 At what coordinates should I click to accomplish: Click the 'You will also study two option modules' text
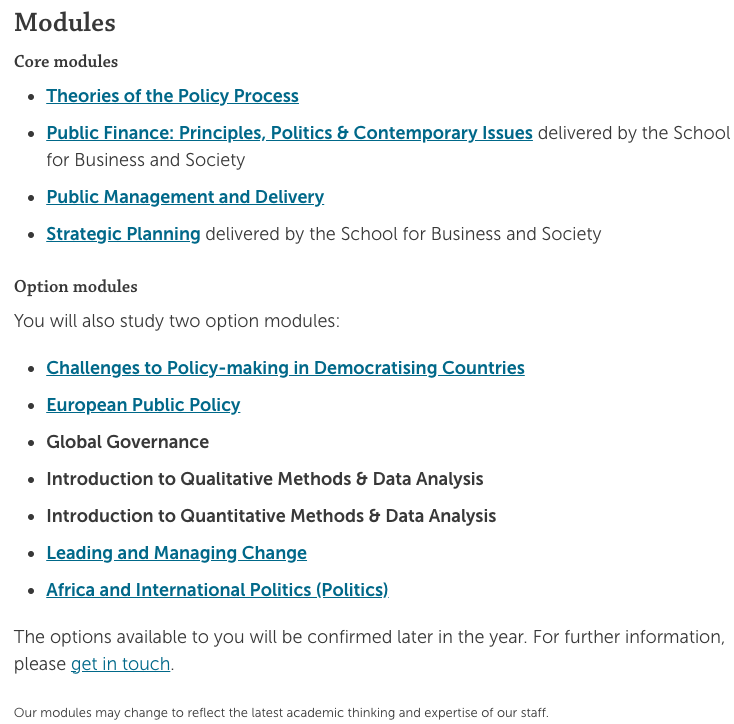[177, 321]
